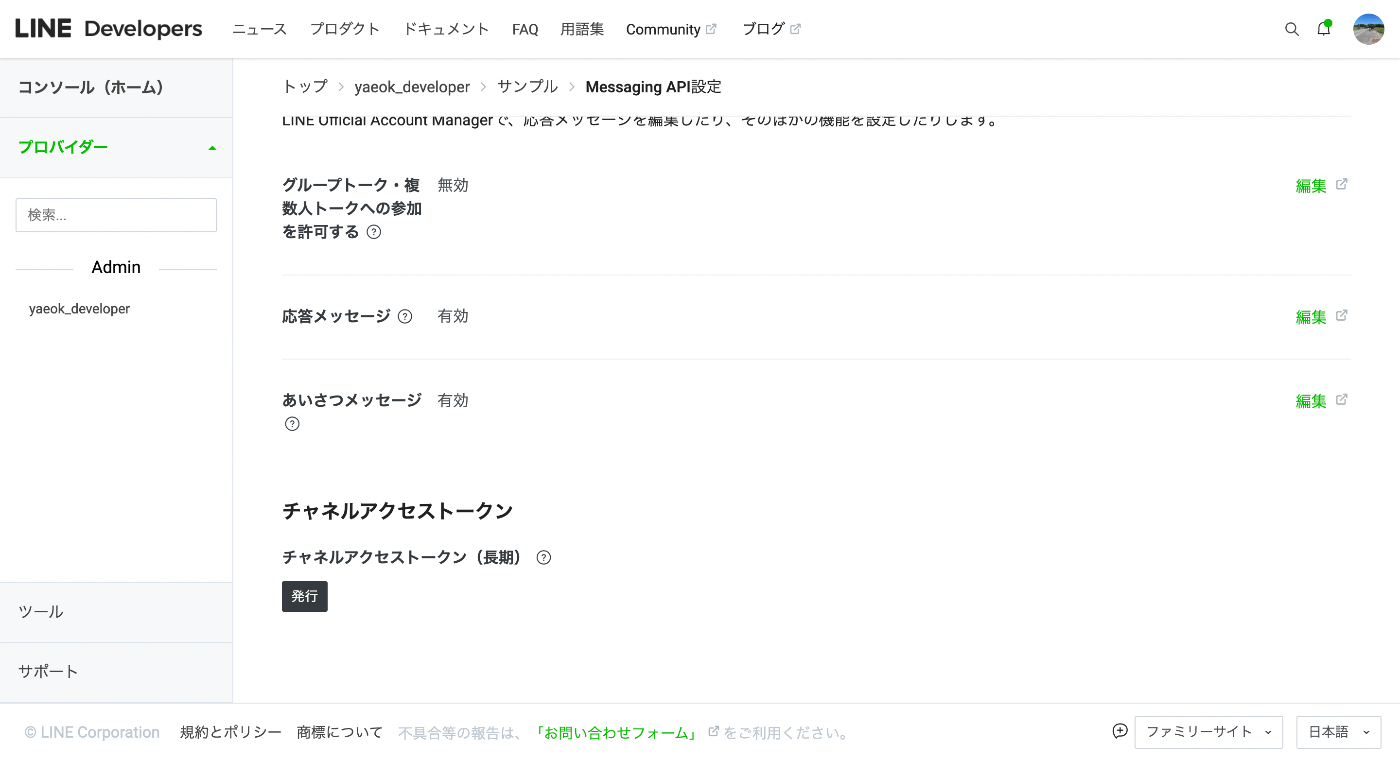Click the feedback chat bubble icon in footer
The width and height of the screenshot is (1400, 761).
point(1120,731)
